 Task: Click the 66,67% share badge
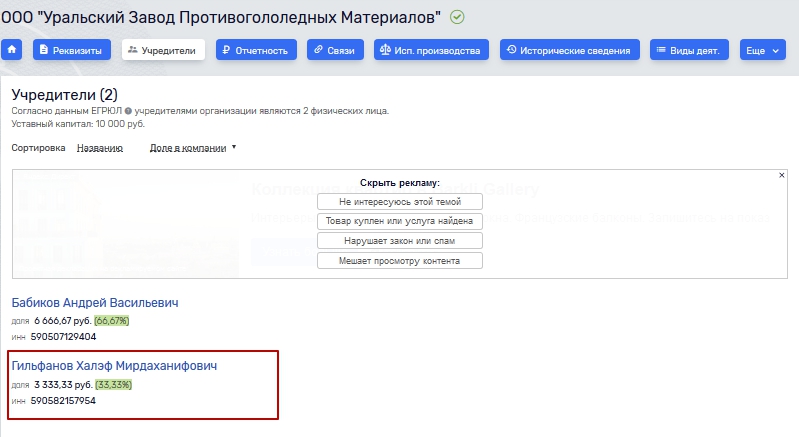[112, 321]
